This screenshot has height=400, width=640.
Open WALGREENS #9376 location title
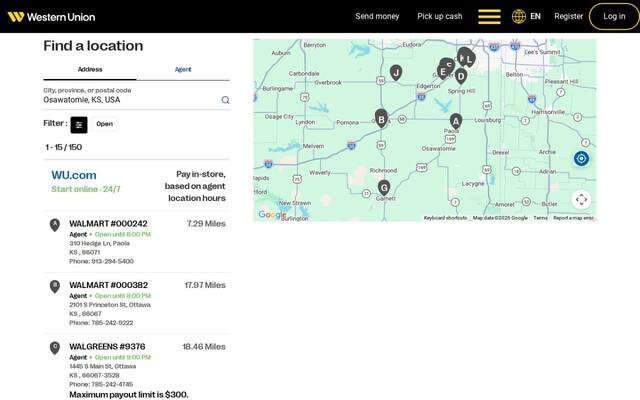click(x=107, y=347)
